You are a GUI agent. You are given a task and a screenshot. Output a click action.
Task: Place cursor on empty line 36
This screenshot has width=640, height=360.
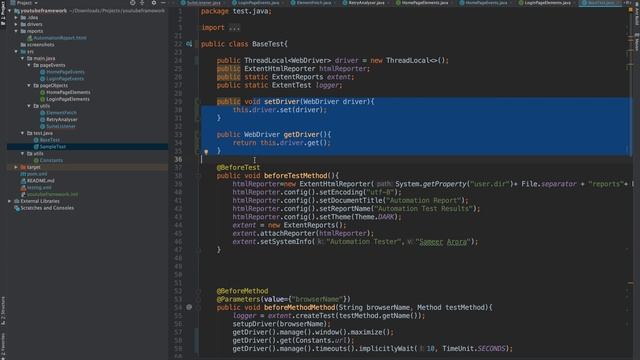tap(416, 159)
